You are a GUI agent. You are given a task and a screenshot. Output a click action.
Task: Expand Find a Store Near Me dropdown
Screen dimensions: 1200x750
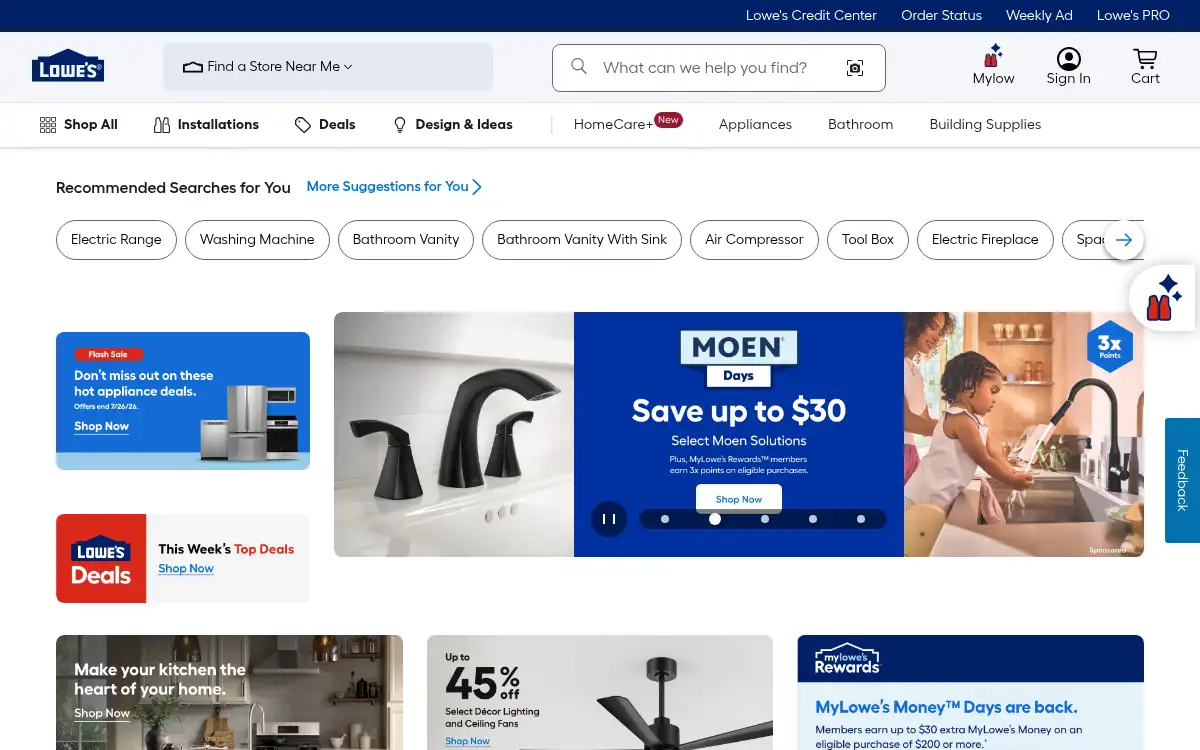328,67
